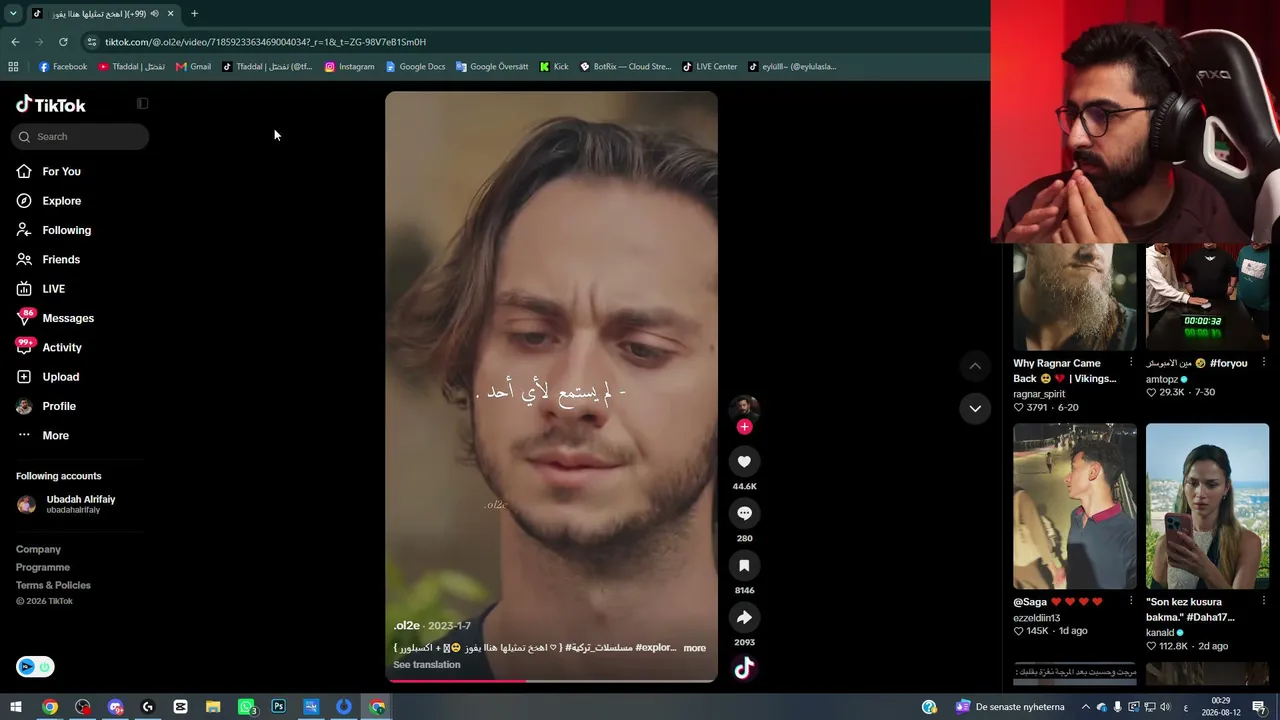
Task: Open the BotRix bookmark
Action: (625, 67)
